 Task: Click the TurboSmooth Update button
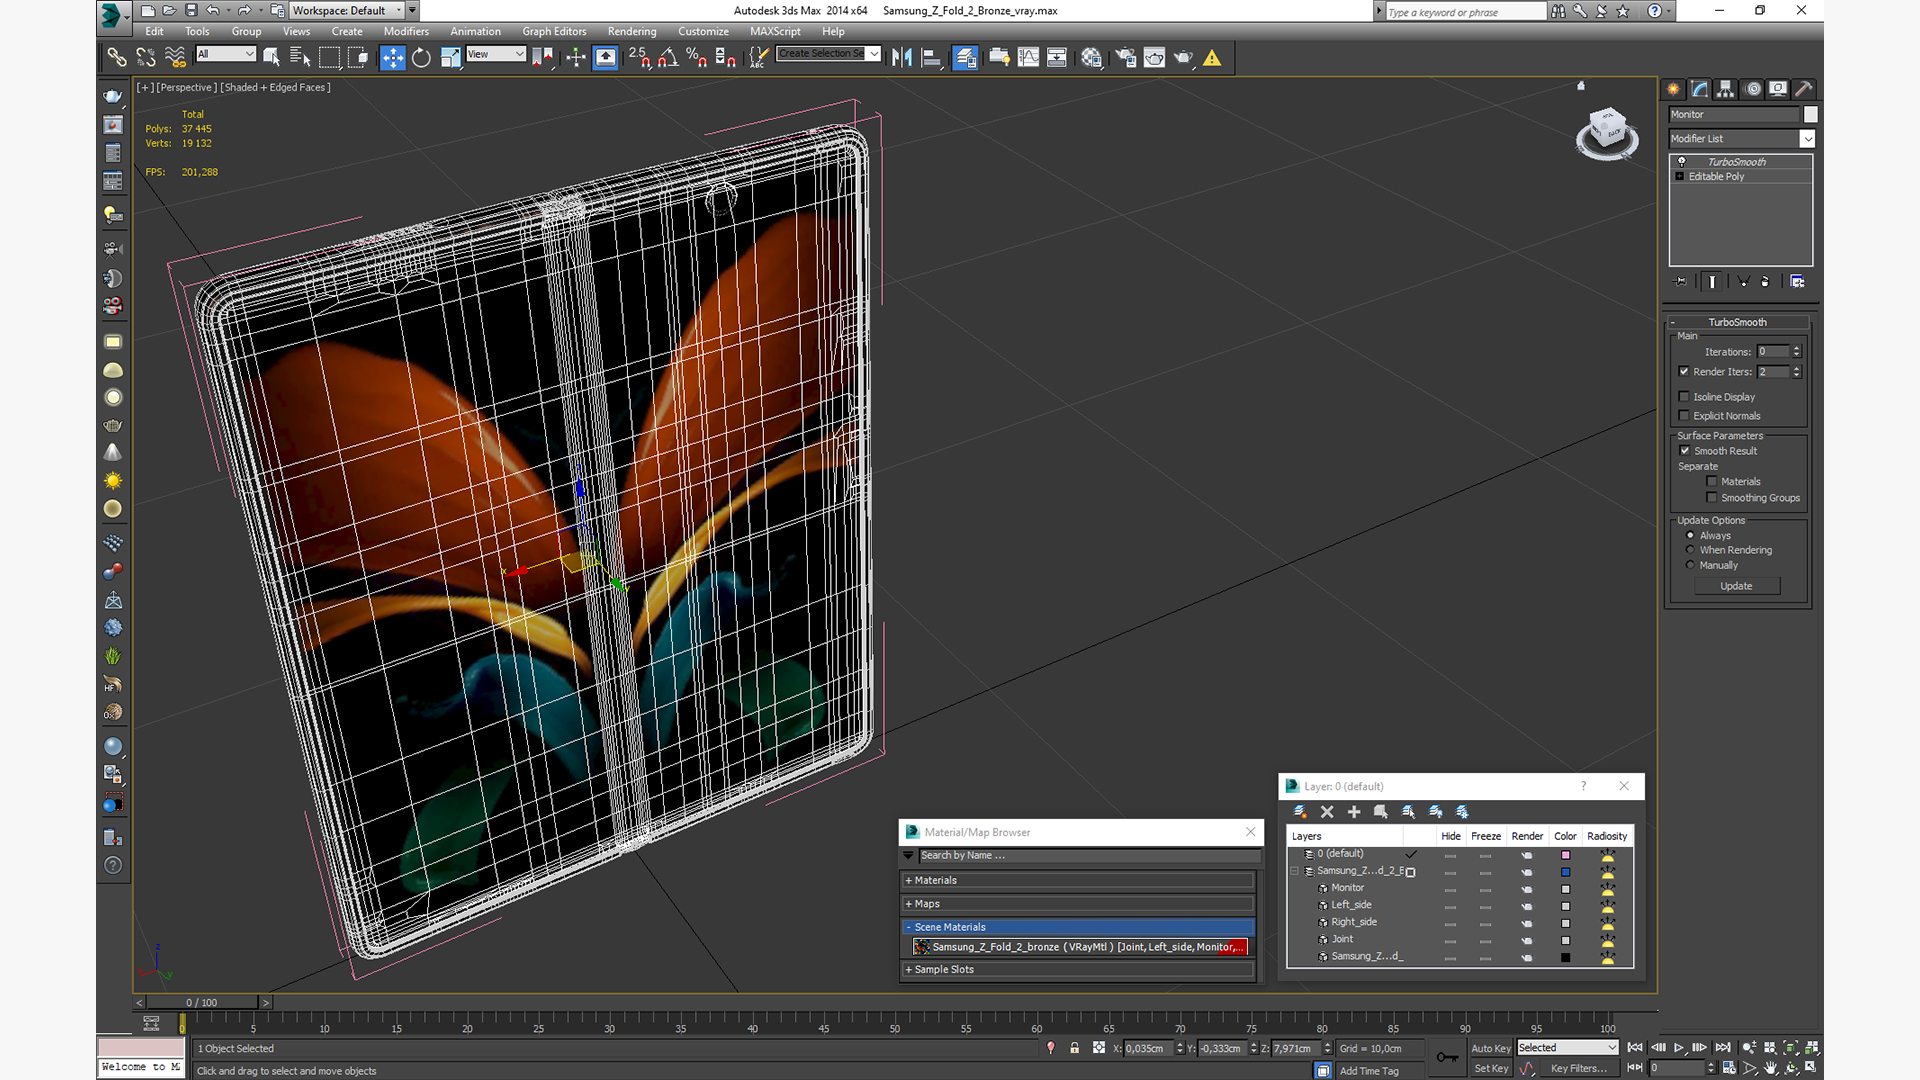tap(1736, 586)
